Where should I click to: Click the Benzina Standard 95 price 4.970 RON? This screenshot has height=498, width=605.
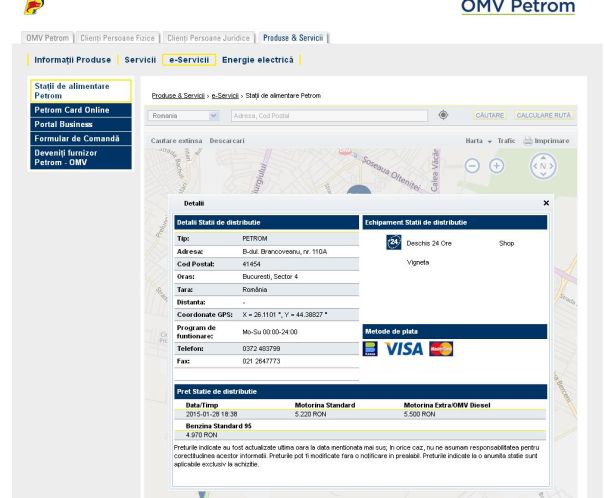[x=201, y=435]
